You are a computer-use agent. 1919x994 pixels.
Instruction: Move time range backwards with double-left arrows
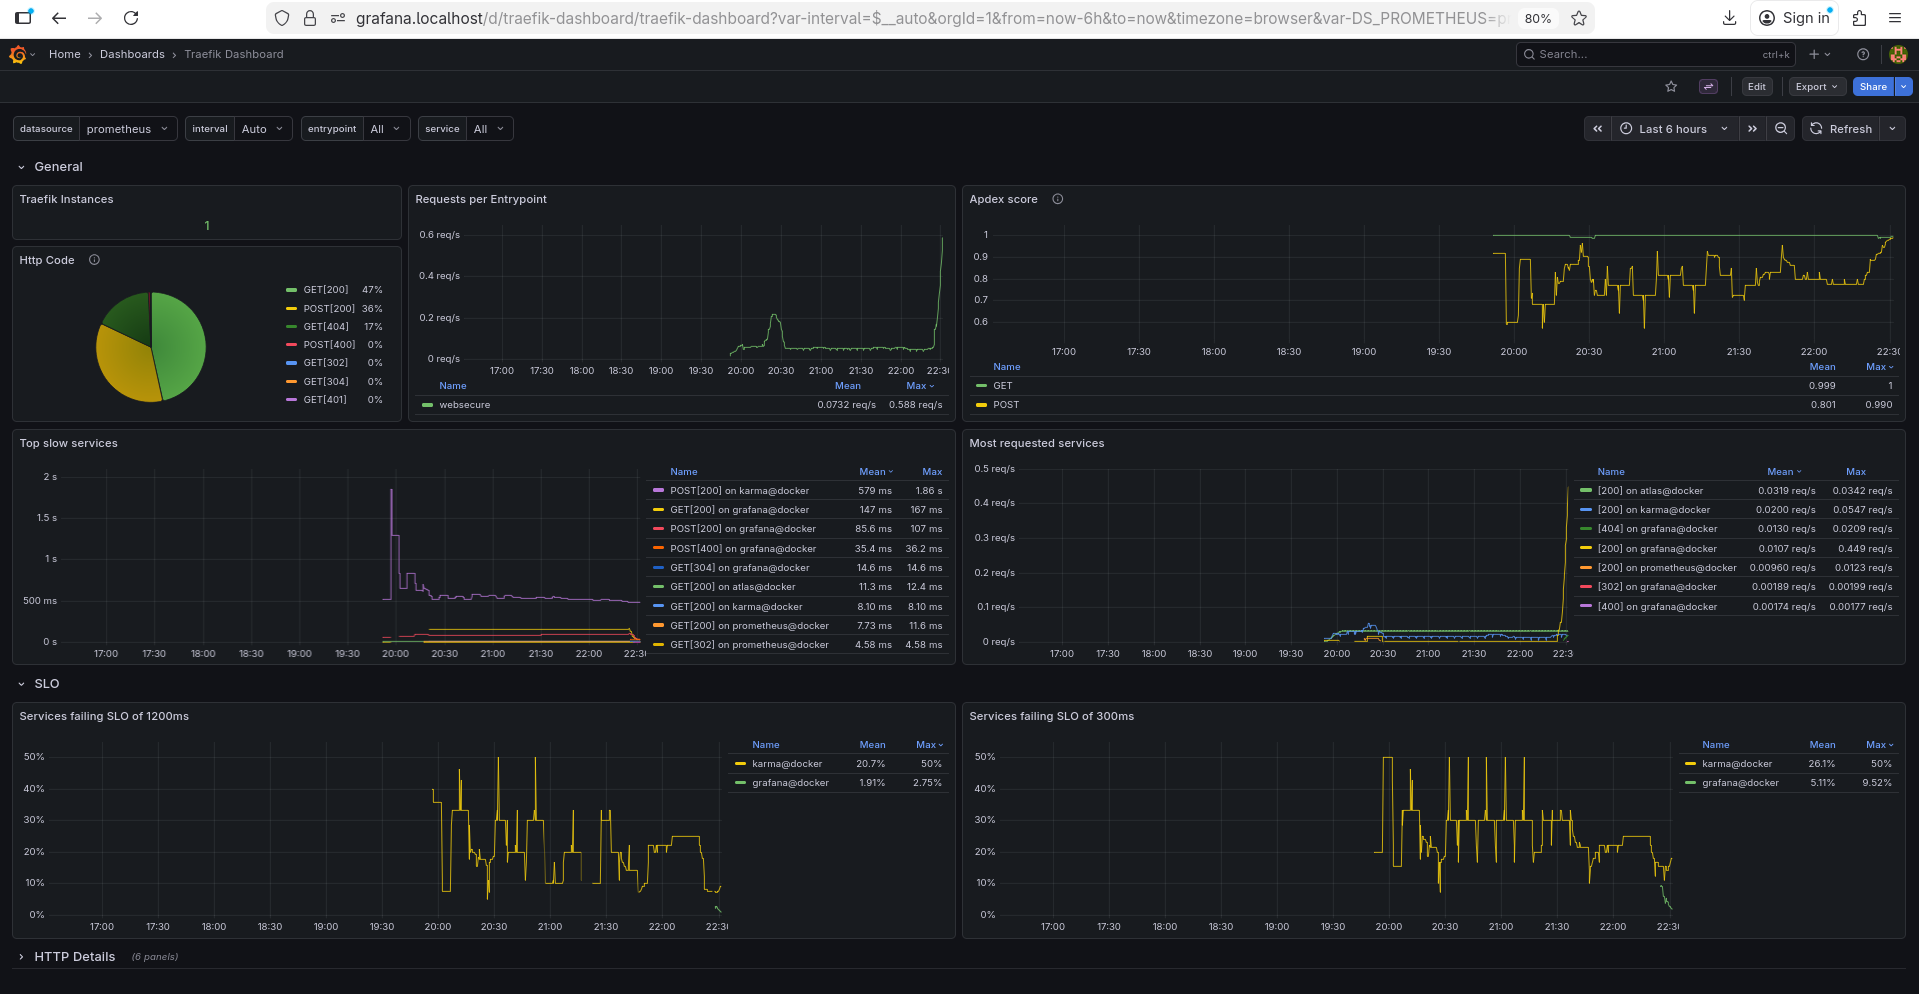1598,129
